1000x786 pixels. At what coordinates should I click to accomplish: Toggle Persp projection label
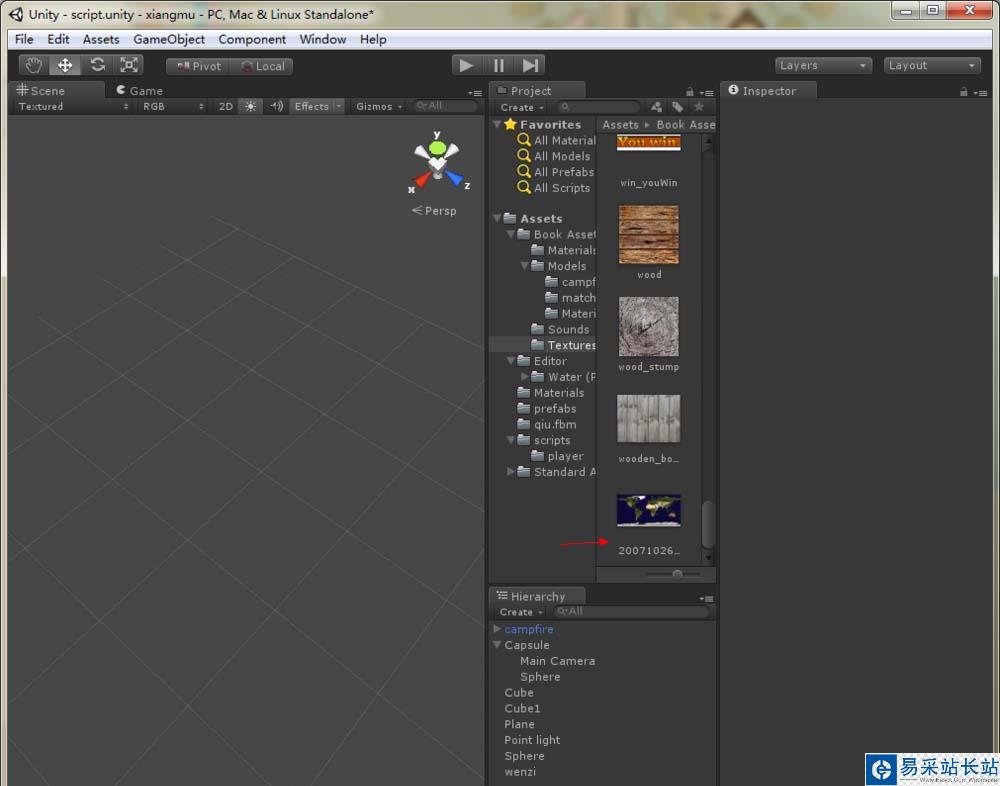click(x=434, y=211)
